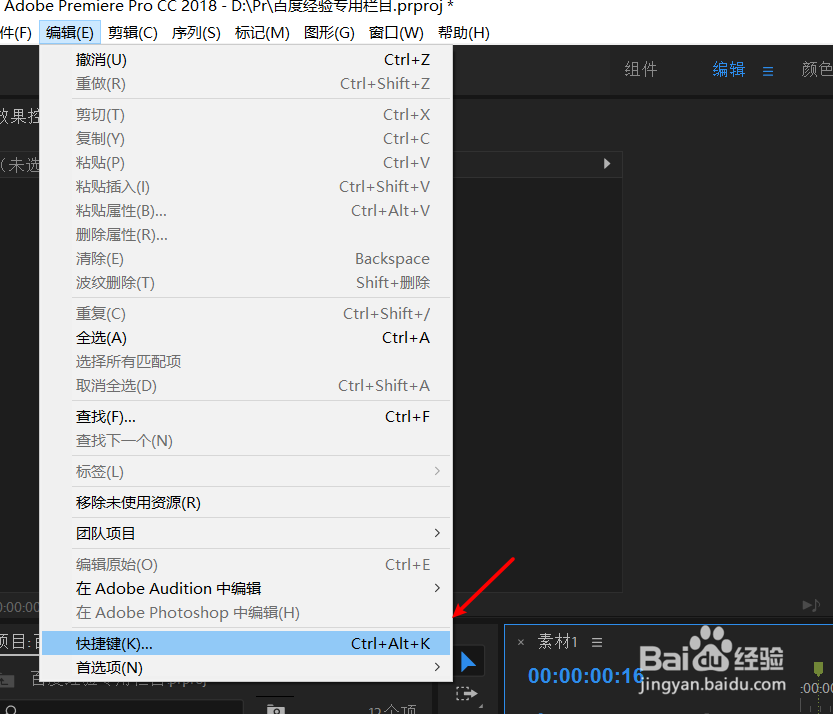The image size is (833, 714).
Task: Select the 素材1 timeline tab
Action: pyautogui.click(x=557, y=642)
